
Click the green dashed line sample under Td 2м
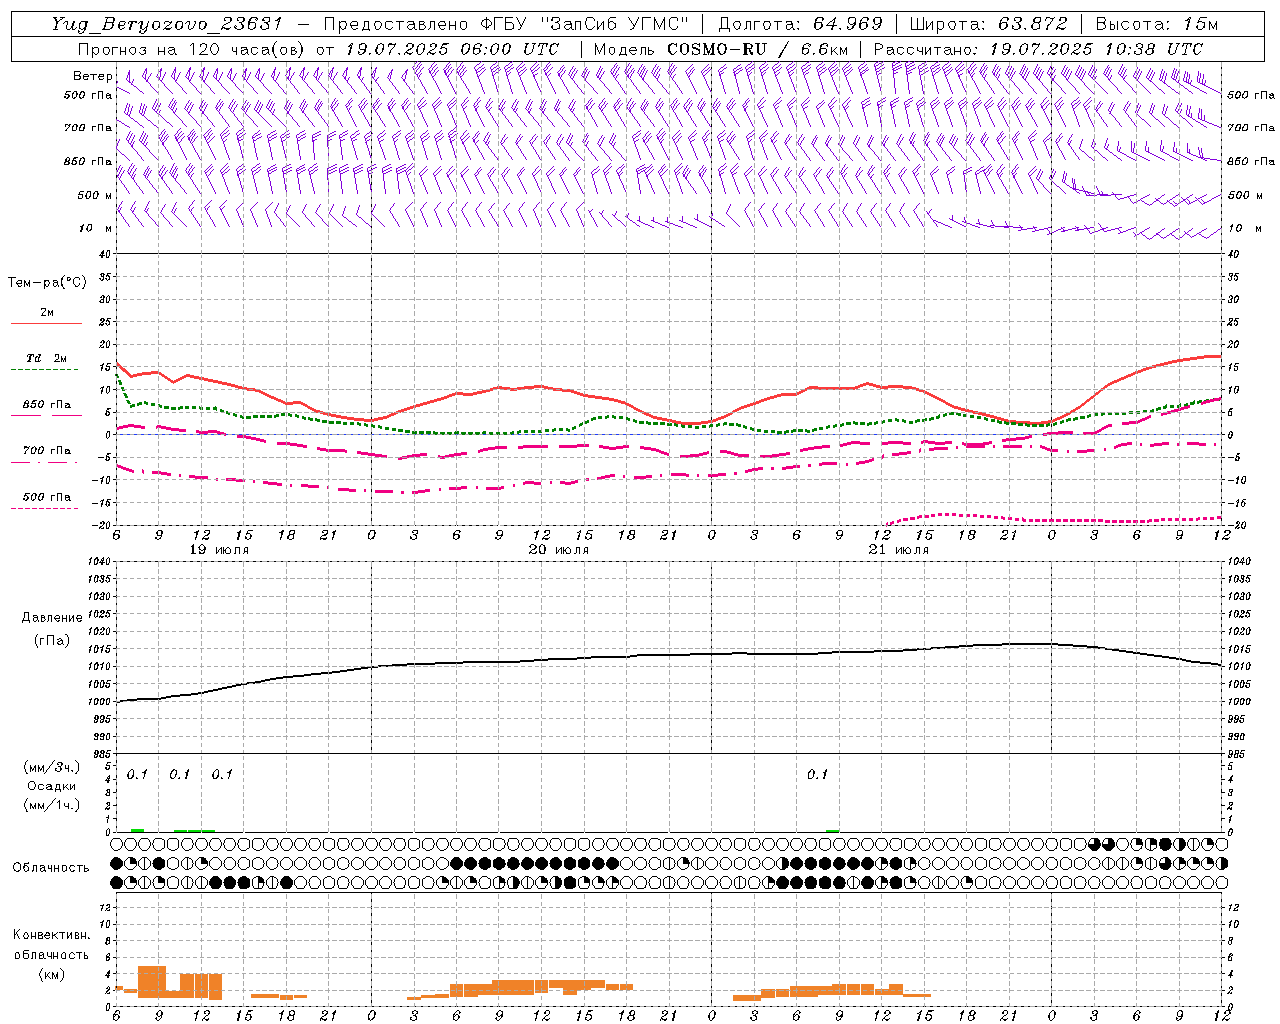[x=45, y=370]
